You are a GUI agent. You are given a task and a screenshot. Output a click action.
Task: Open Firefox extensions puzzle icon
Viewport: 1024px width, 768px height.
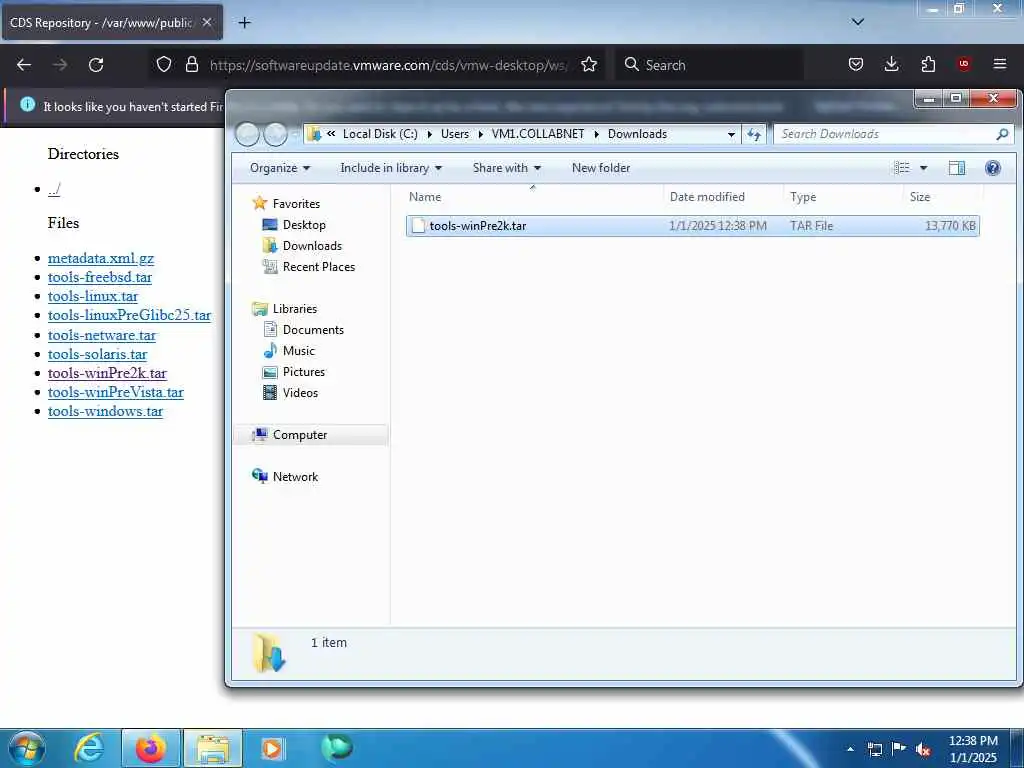point(928,64)
